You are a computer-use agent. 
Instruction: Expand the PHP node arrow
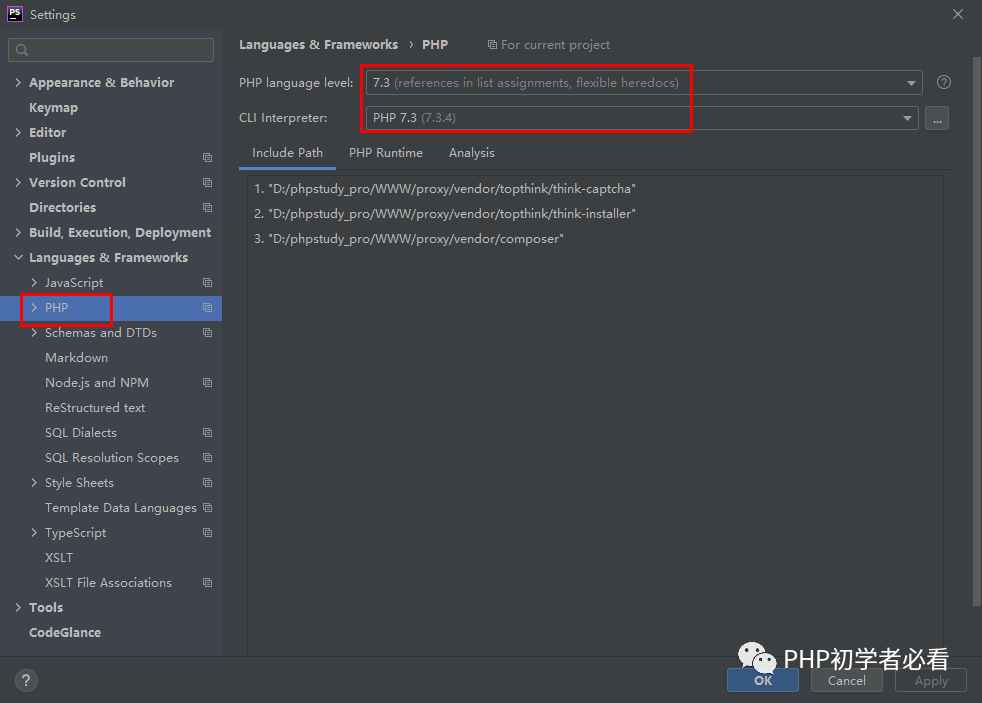click(x=34, y=308)
